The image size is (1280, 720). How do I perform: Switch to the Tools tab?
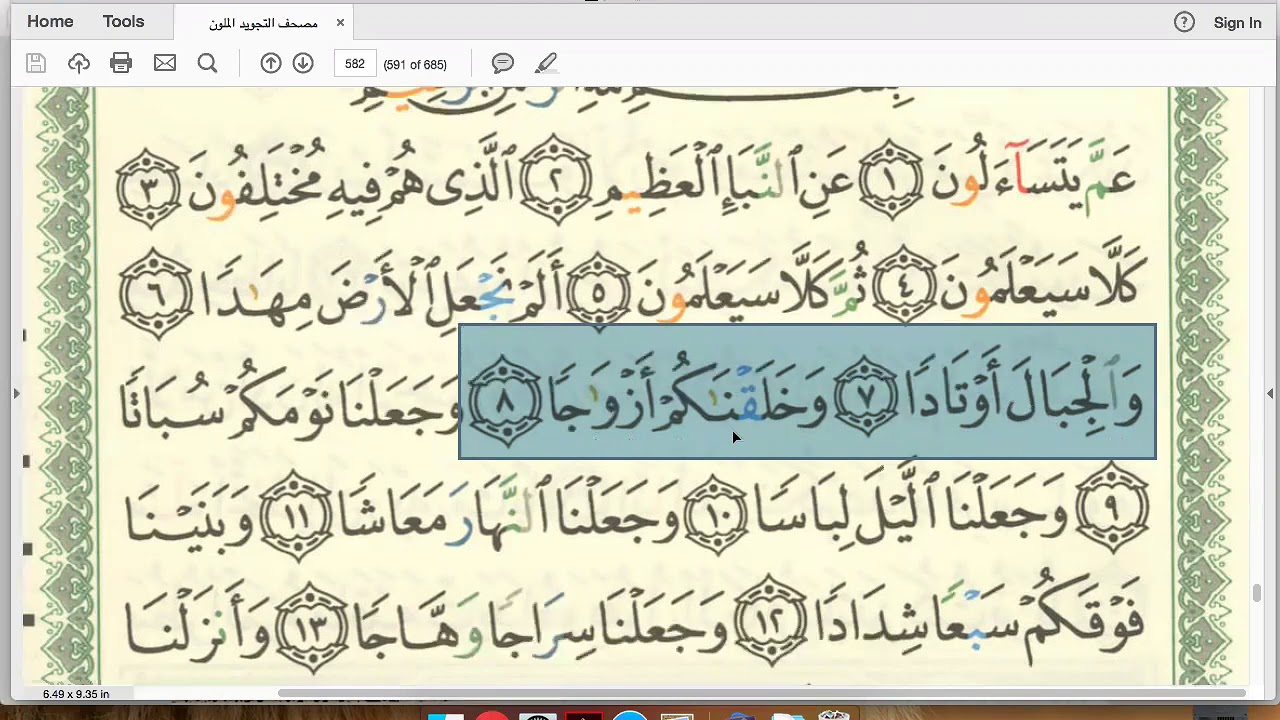click(x=123, y=22)
